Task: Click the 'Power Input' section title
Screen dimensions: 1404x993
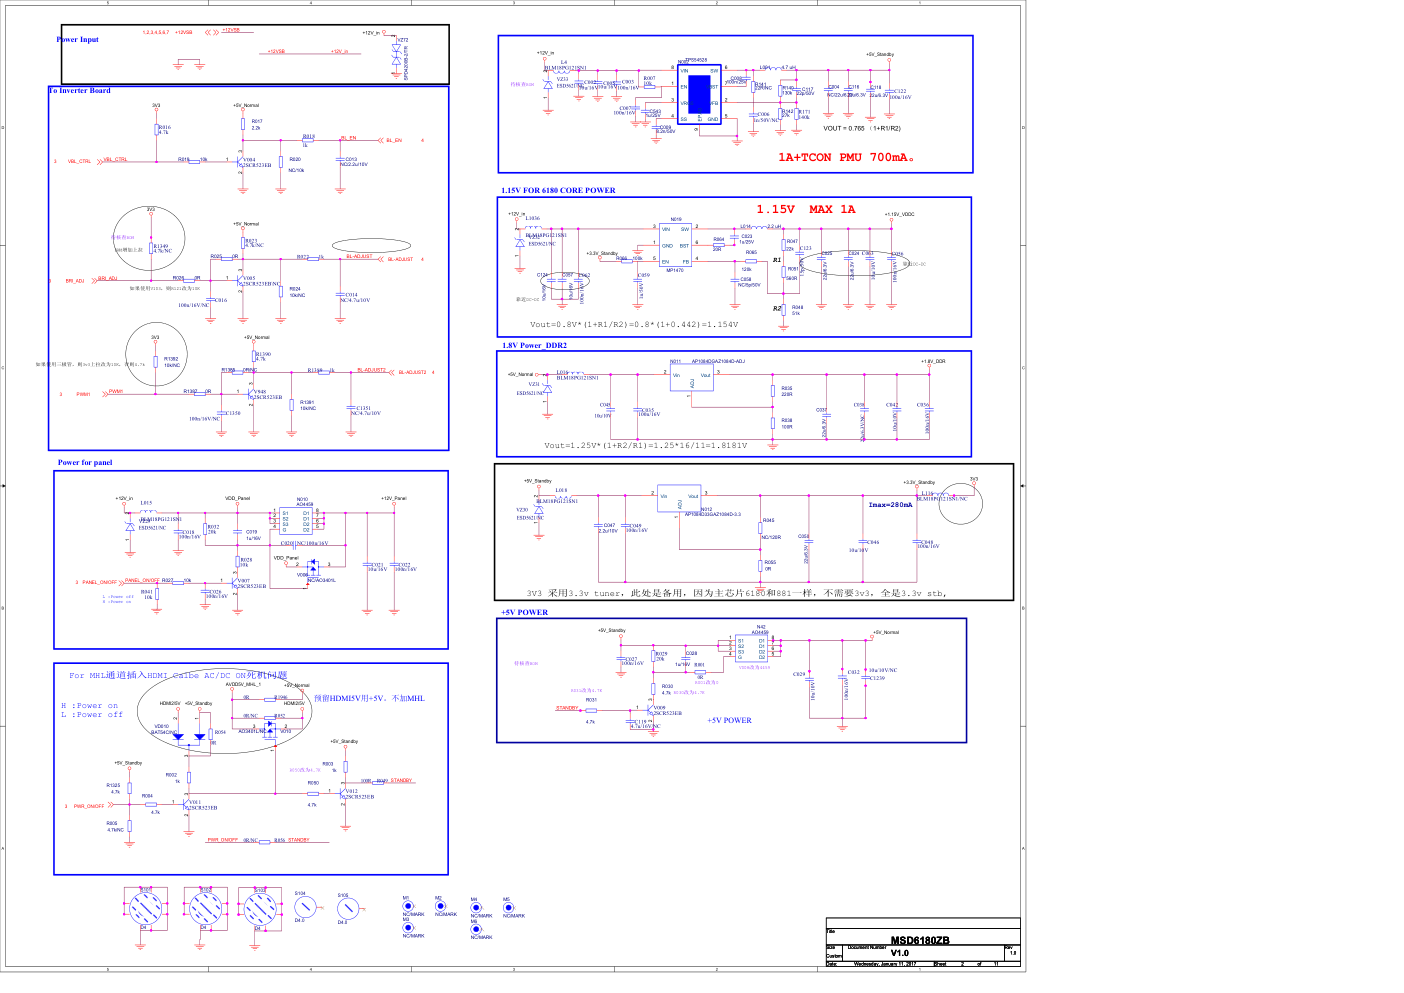Action: point(78,40)
